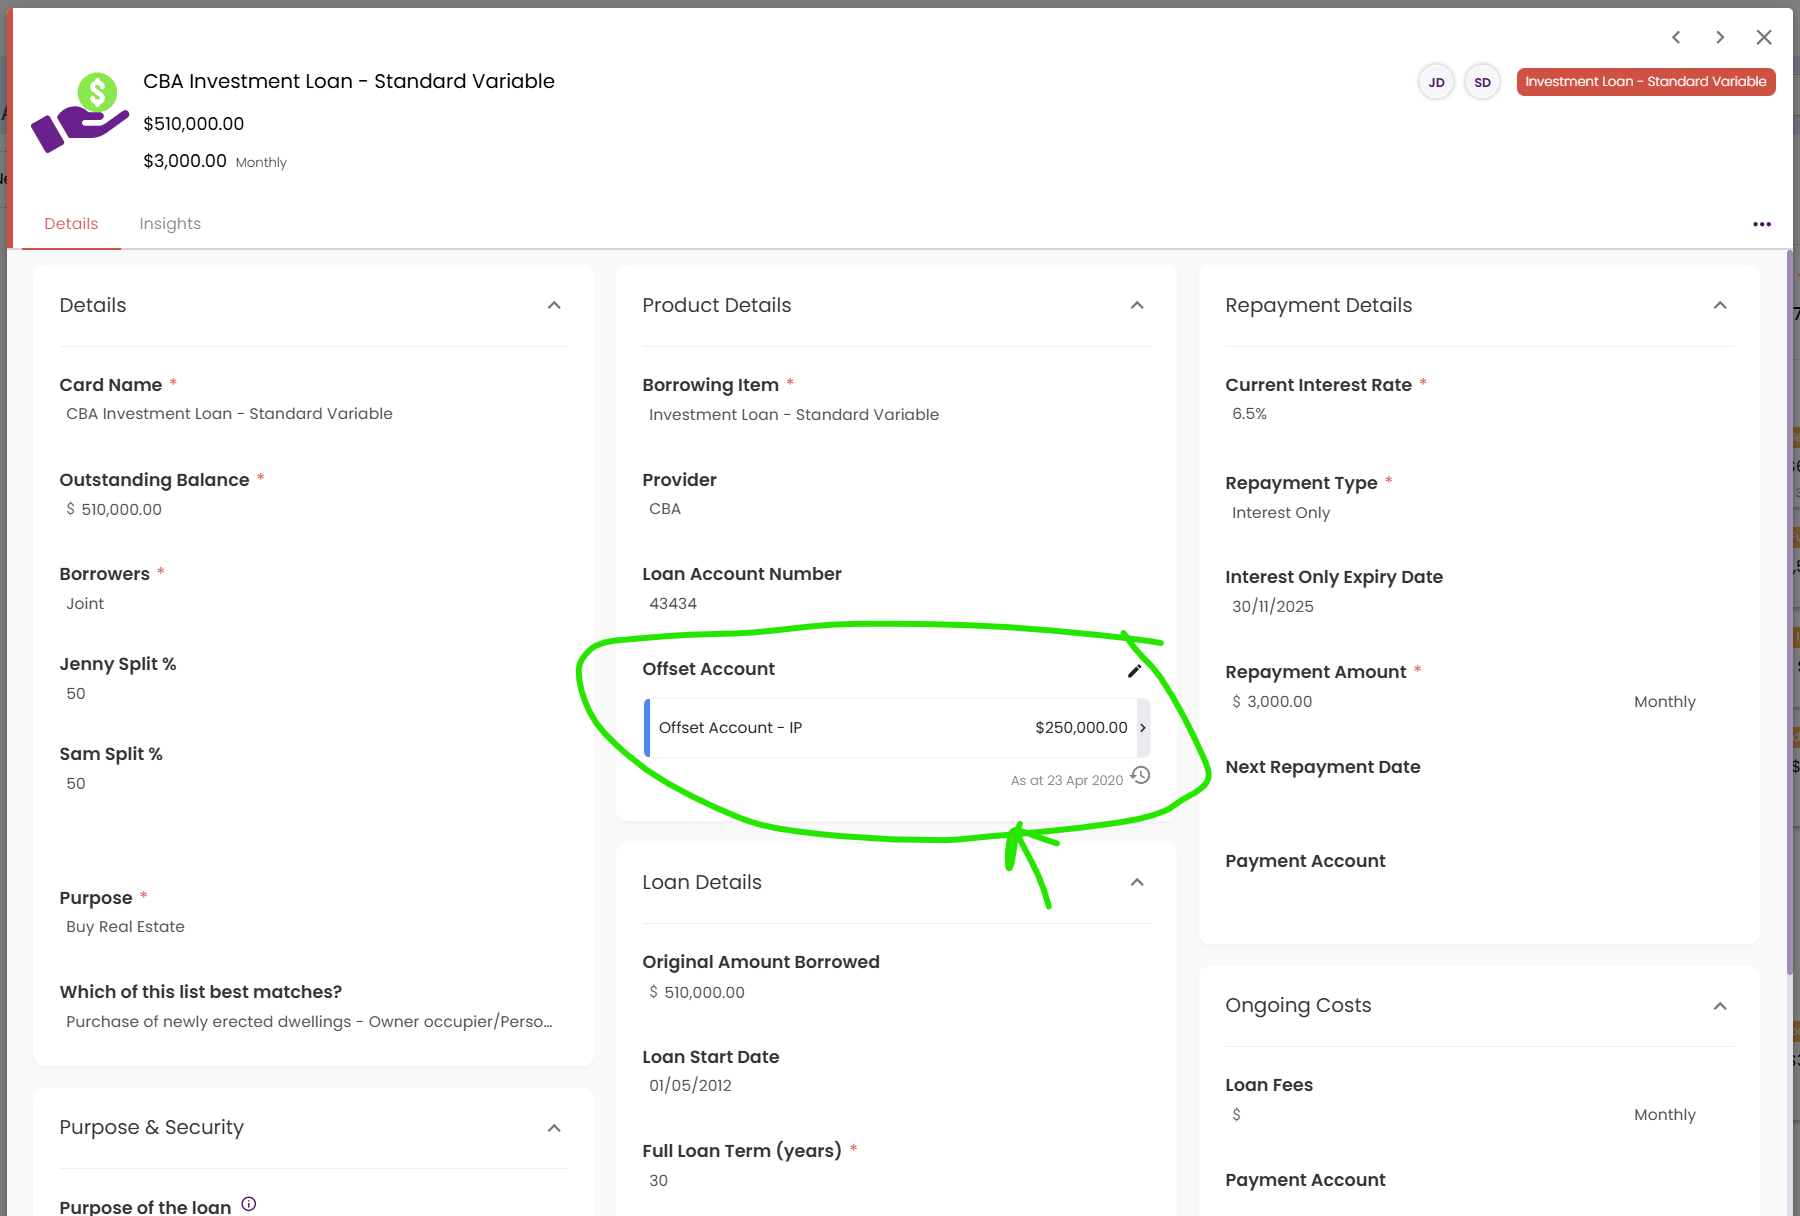
Task: Close the loan detail panel
Action: [1764, 37]
